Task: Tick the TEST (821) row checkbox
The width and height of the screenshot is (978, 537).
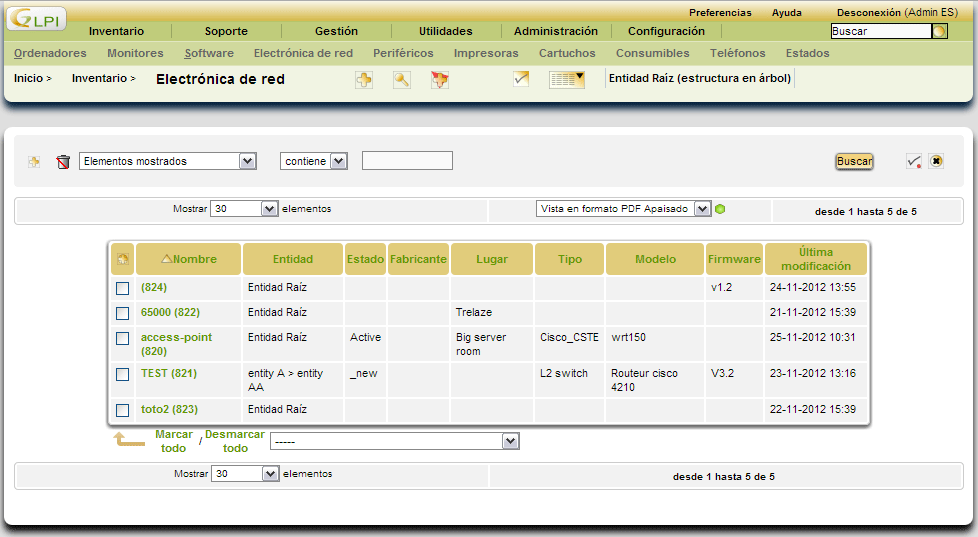Action: pyautogui.click(x=123, y=374)
